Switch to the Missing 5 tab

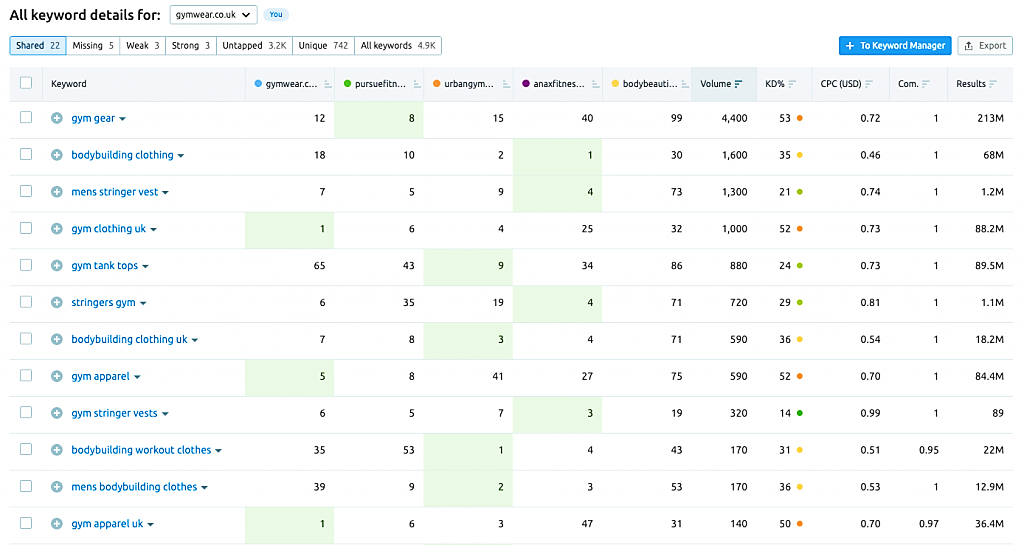(93, 46)
